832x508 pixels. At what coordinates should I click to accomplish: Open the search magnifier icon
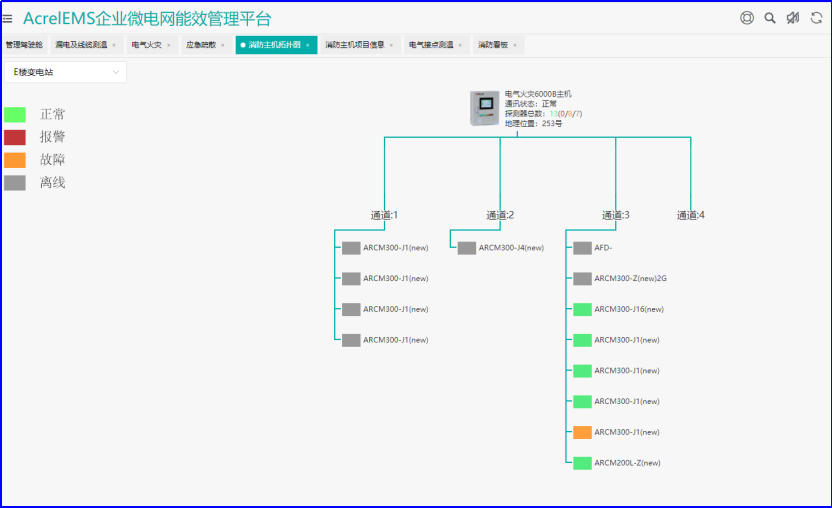[x=770, y=18]
